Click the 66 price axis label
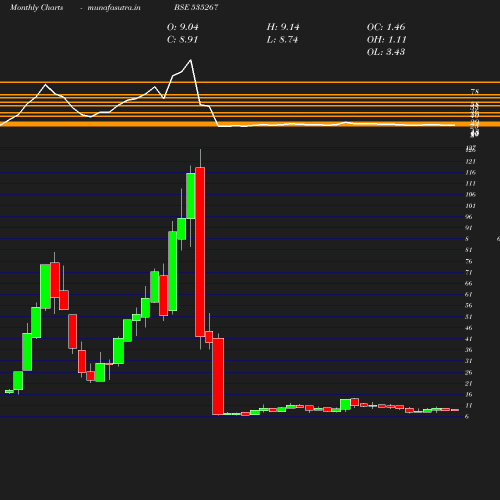Screen dimensions: 500x500 (x=469, y=284)
